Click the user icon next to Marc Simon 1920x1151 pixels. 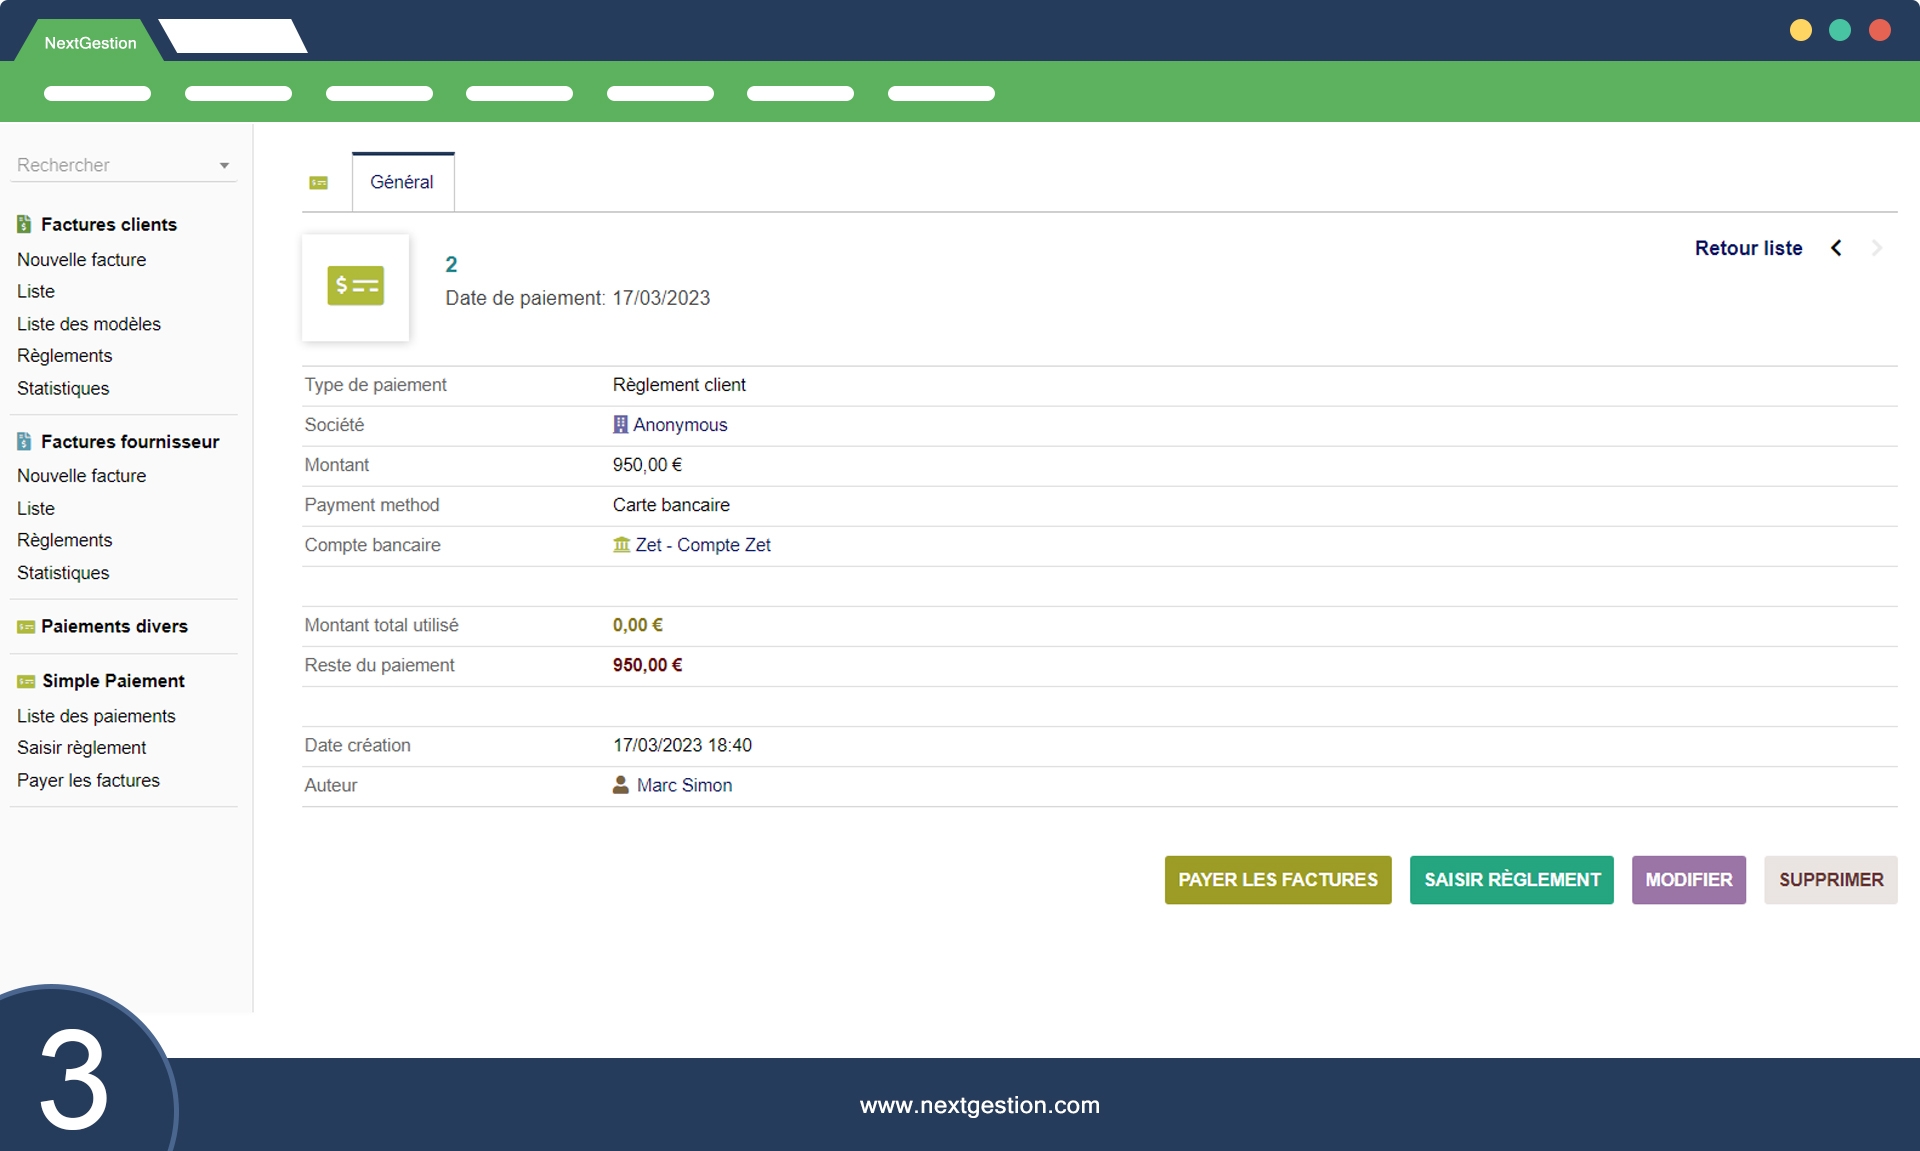pyautogui.click(x=621, y=785)
